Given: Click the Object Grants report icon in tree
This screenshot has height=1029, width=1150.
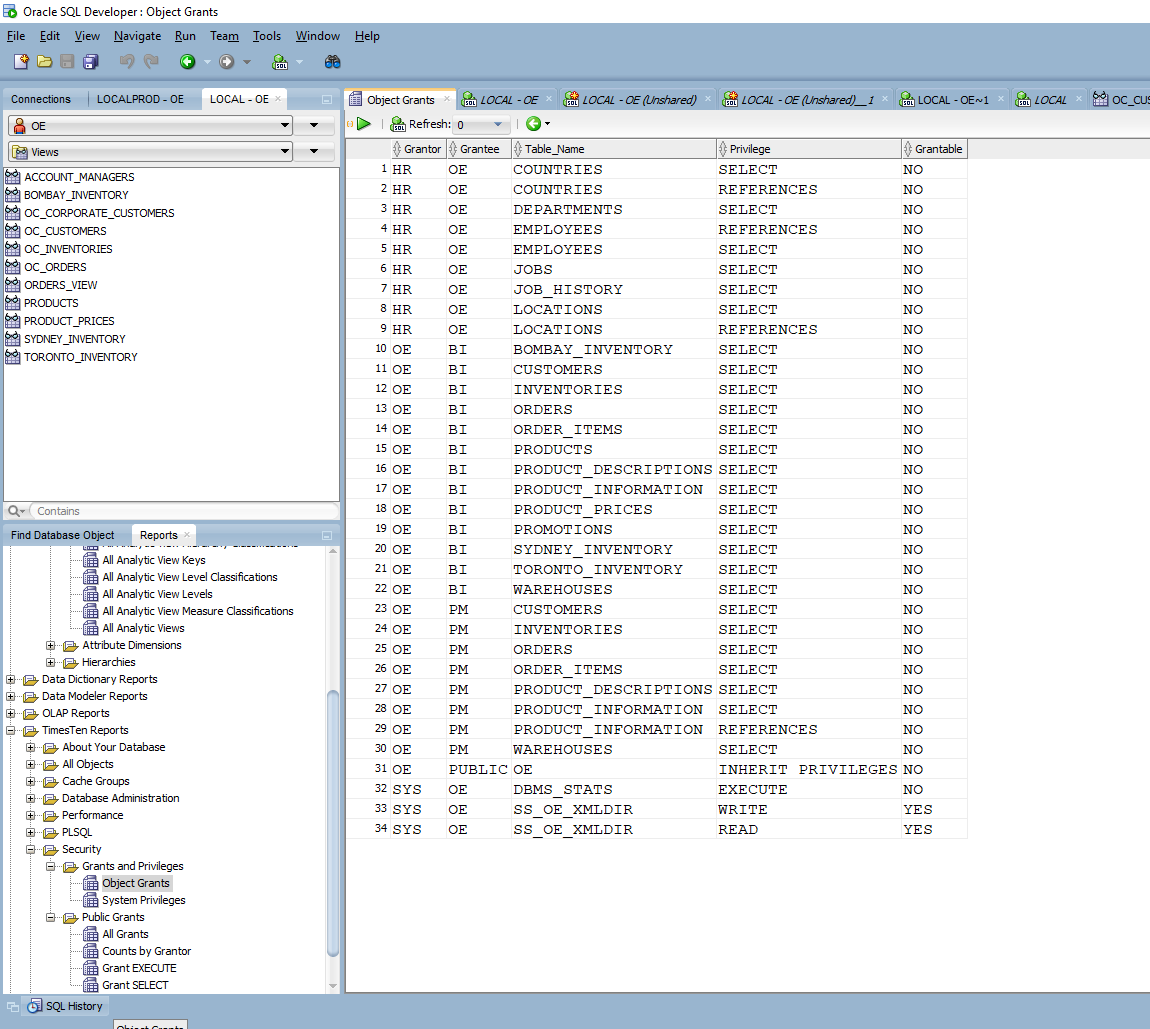Looking at the screenshot, I should (x=90, y=883).
